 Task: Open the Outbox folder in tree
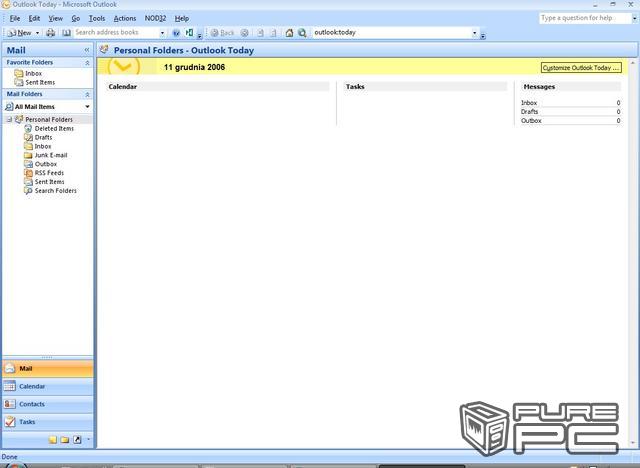46,164
